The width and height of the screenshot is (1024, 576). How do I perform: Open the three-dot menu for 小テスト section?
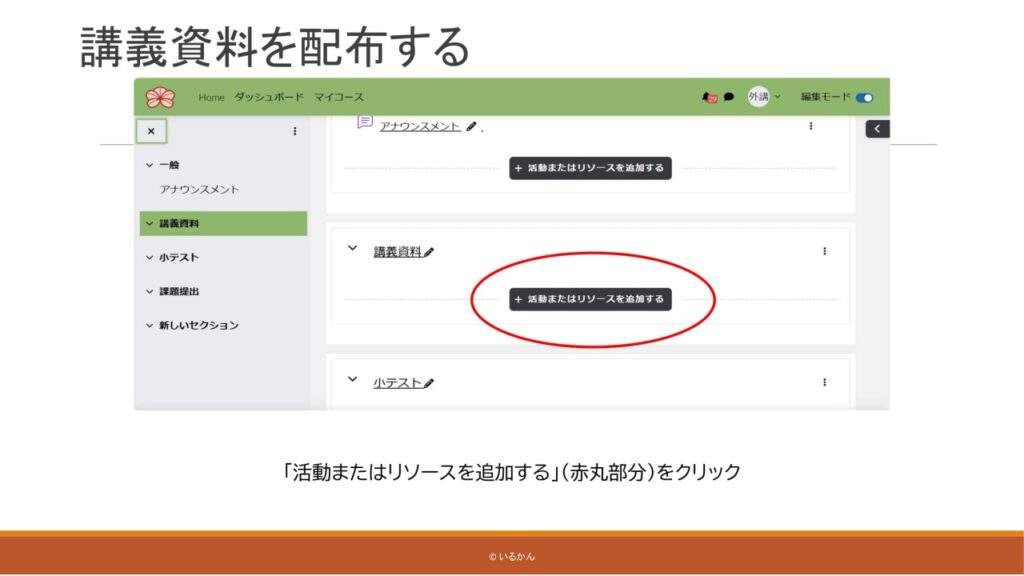tap(824, 382)
